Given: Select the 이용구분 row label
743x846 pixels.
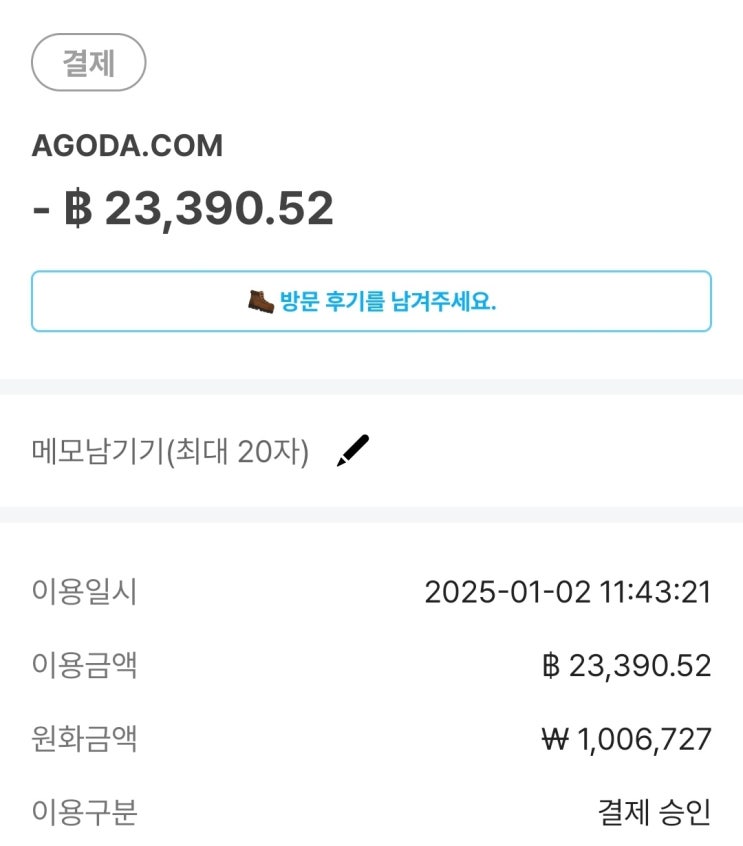Looking at the screenshot, I should point(84,813).
